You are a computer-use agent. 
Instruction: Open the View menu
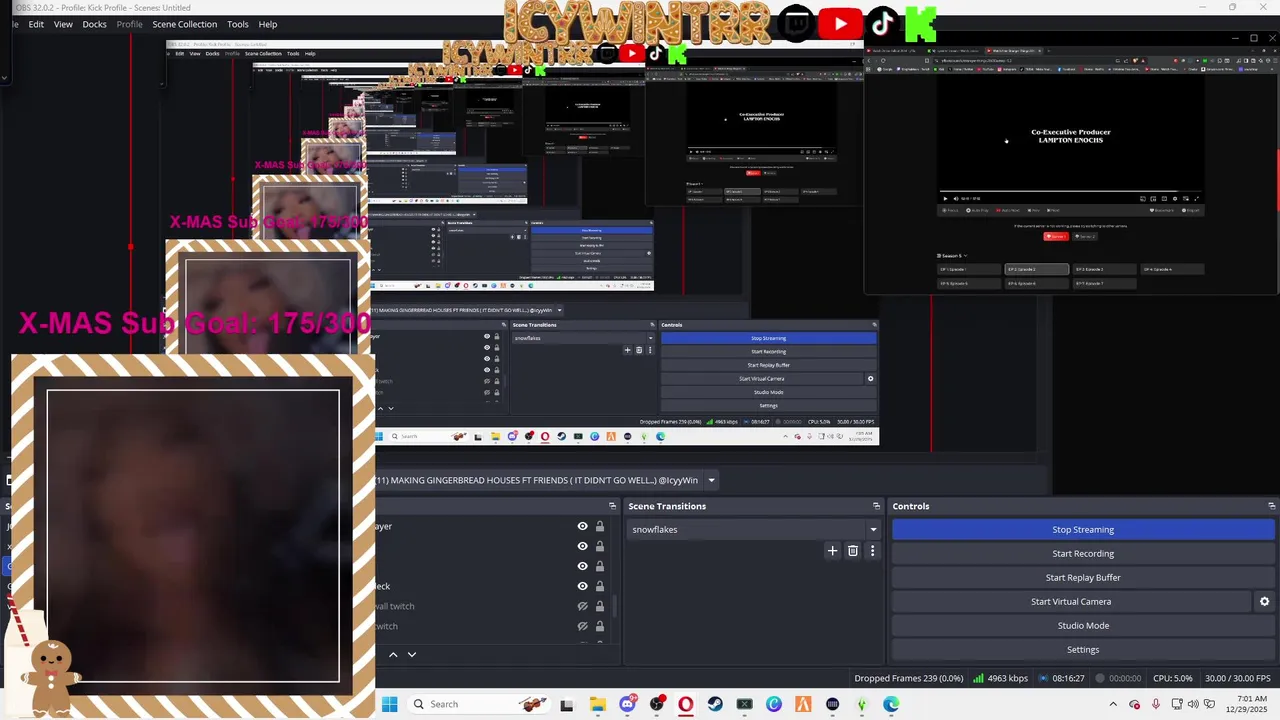(x=63, y=24)
